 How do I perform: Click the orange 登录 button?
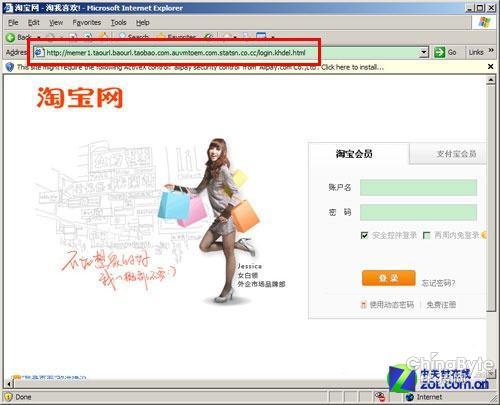[x=389, y=278]
